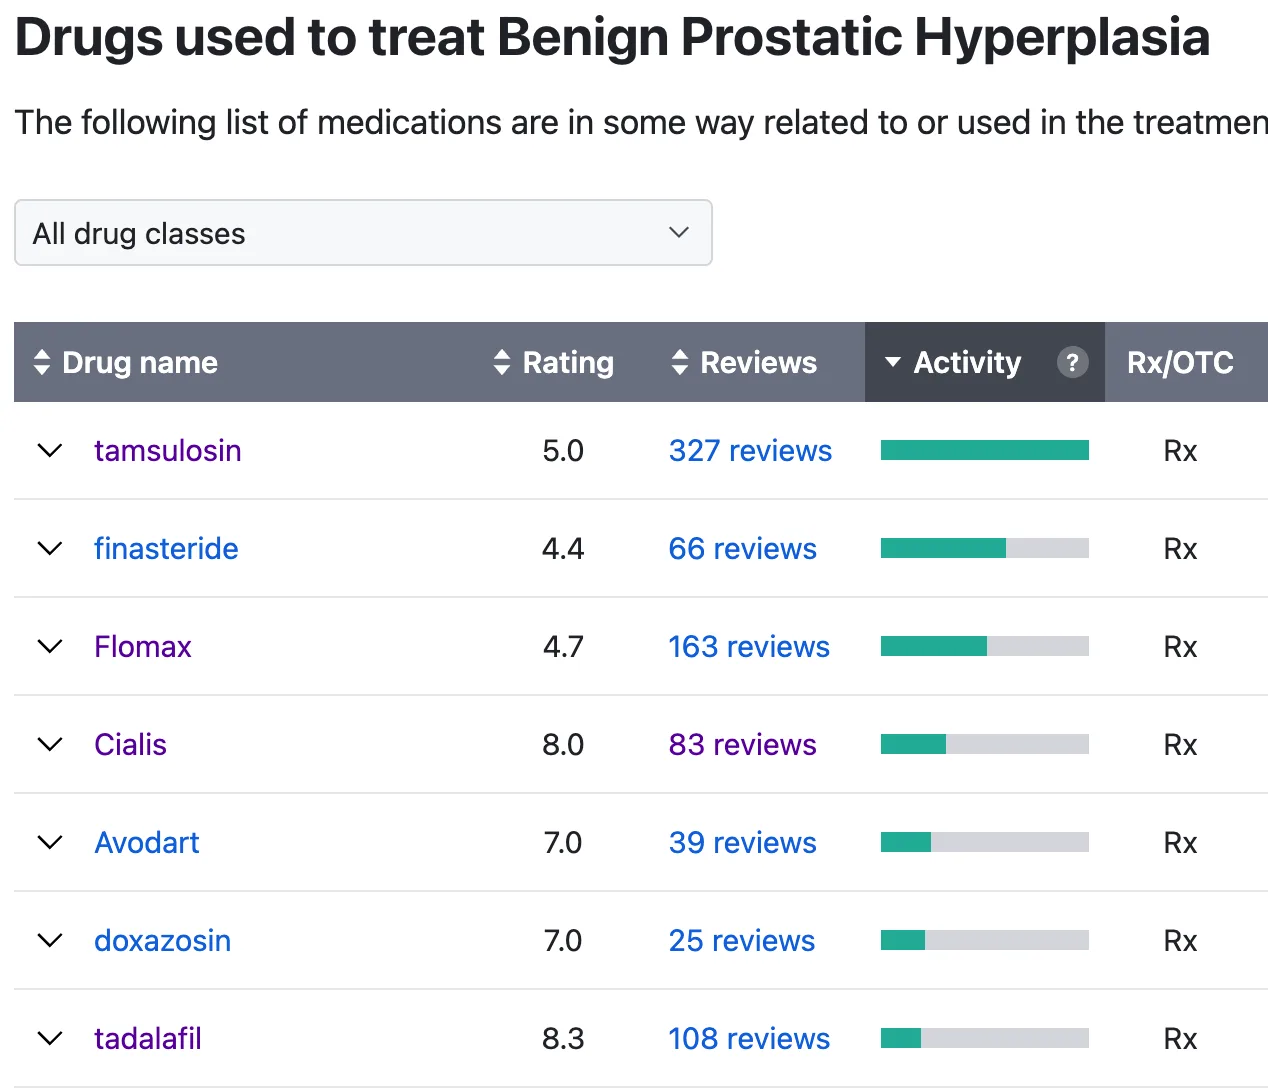Click the Activity help question mark icon
Image resolution: width=1268 pixels, height=1092 pixels.
[1072, 362]
